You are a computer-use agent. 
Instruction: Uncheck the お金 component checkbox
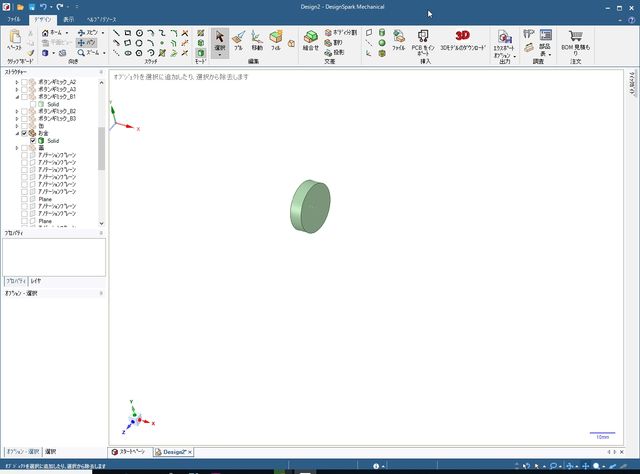point(24,133)
